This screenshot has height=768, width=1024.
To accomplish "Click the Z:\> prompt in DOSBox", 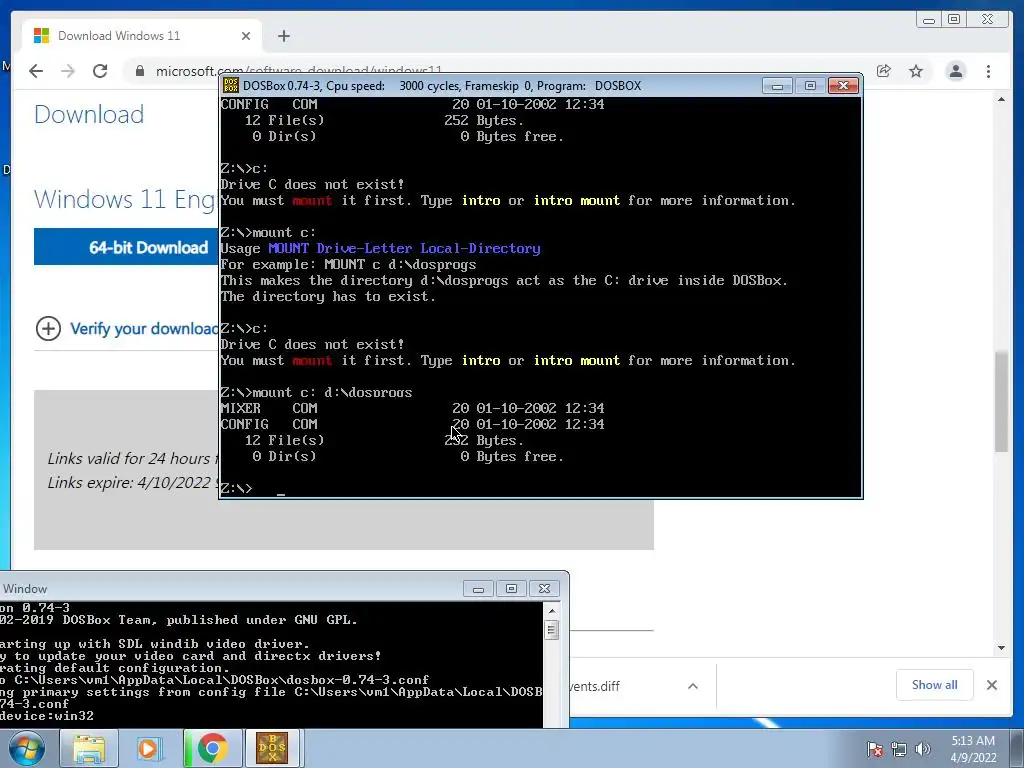I will click(236, 488).
